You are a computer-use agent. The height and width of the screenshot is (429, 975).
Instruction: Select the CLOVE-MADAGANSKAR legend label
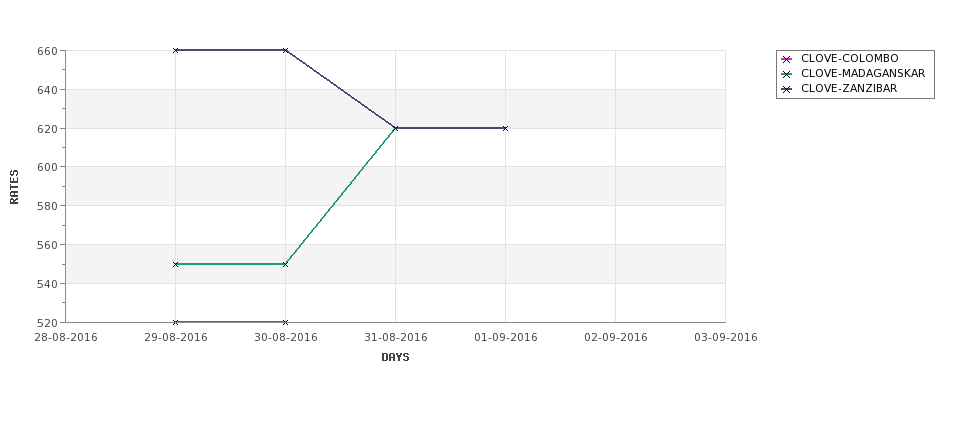pyautogui.click(x=863, y=73)
